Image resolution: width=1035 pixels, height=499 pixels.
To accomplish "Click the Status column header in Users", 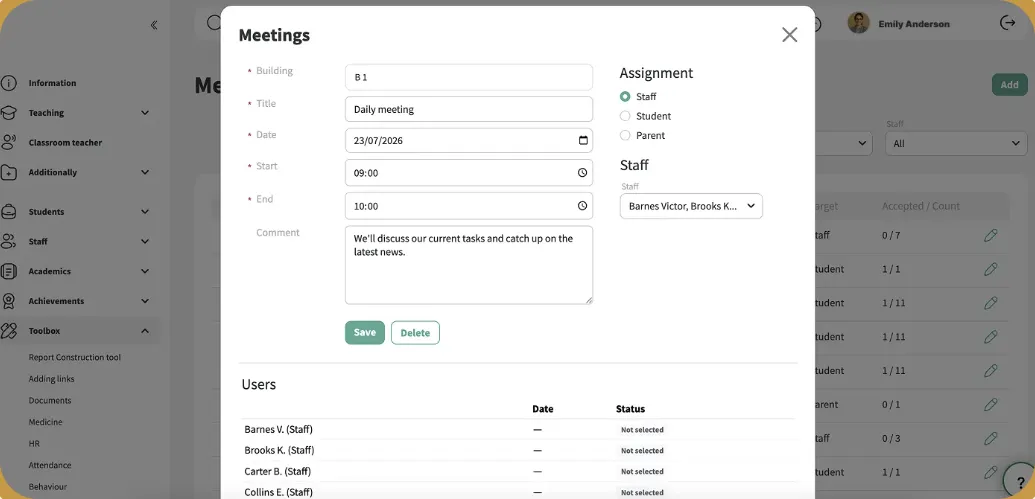I will click(x=630, y=409).
